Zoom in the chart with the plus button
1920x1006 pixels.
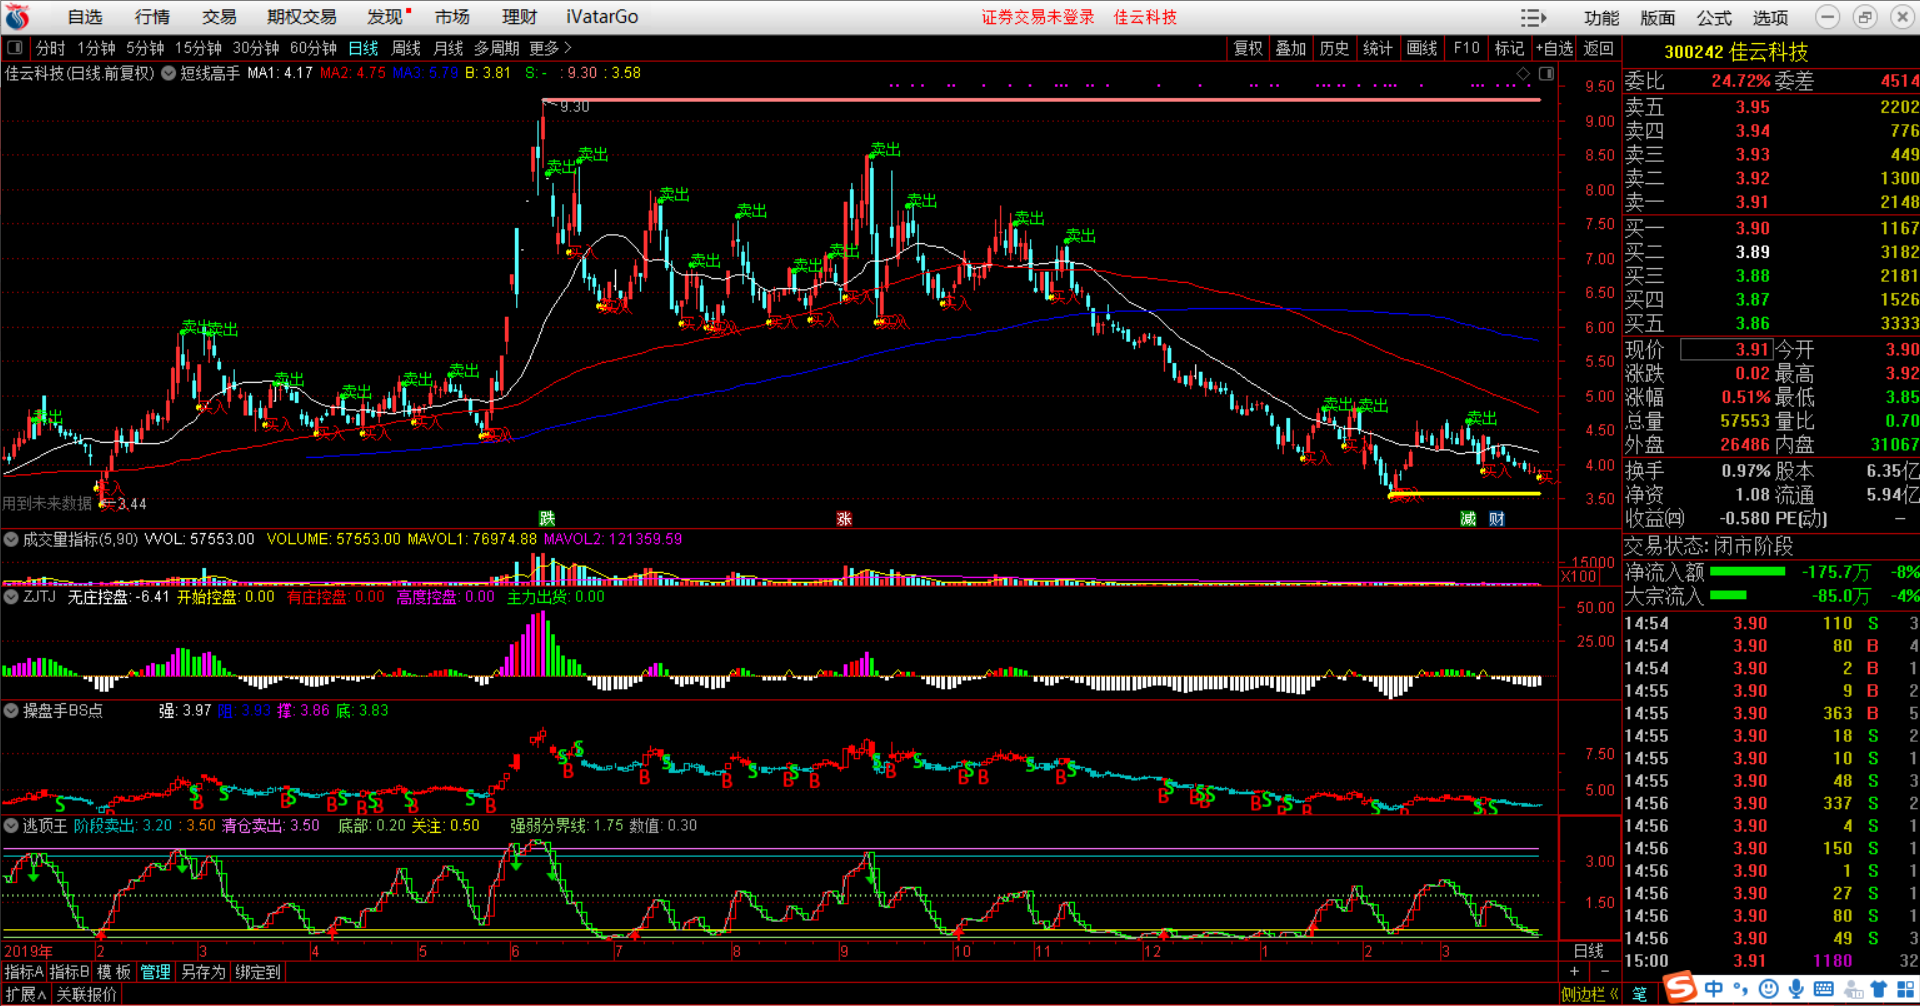pyautogui.click(x=1575, y=971)
